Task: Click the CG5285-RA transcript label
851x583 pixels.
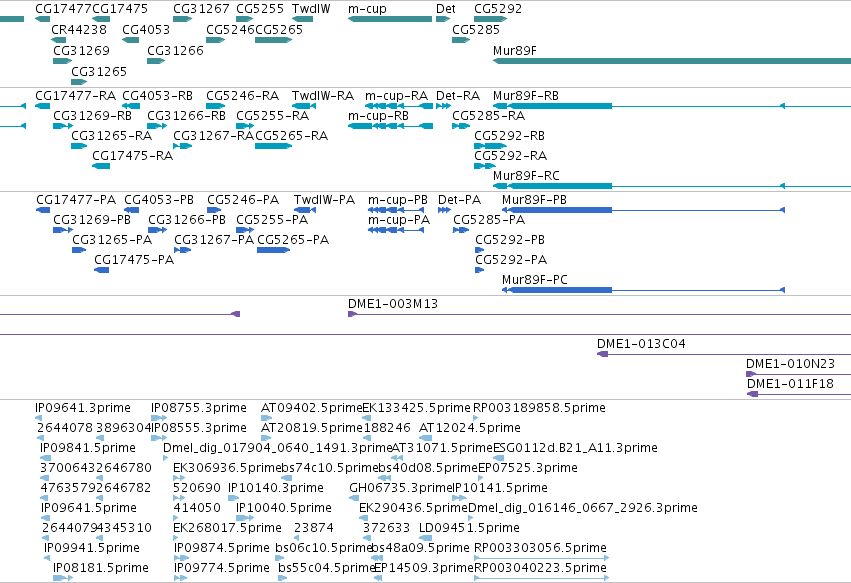Action: point(488,116)
